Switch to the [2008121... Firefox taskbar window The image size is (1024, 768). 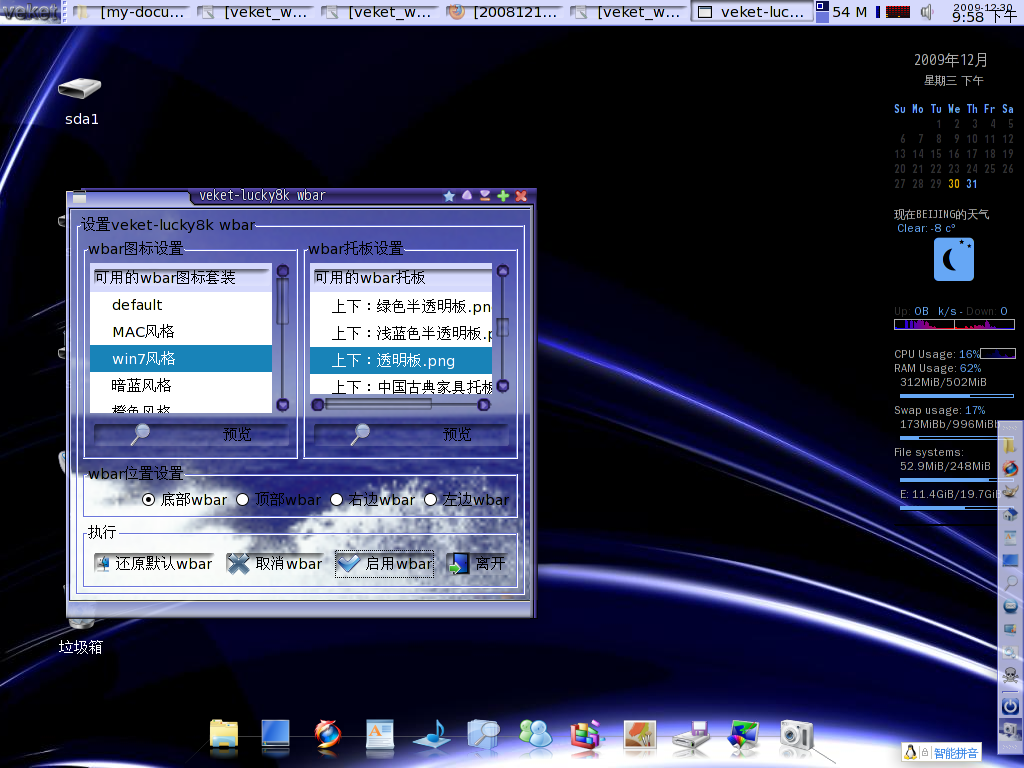tap(504, 12)
